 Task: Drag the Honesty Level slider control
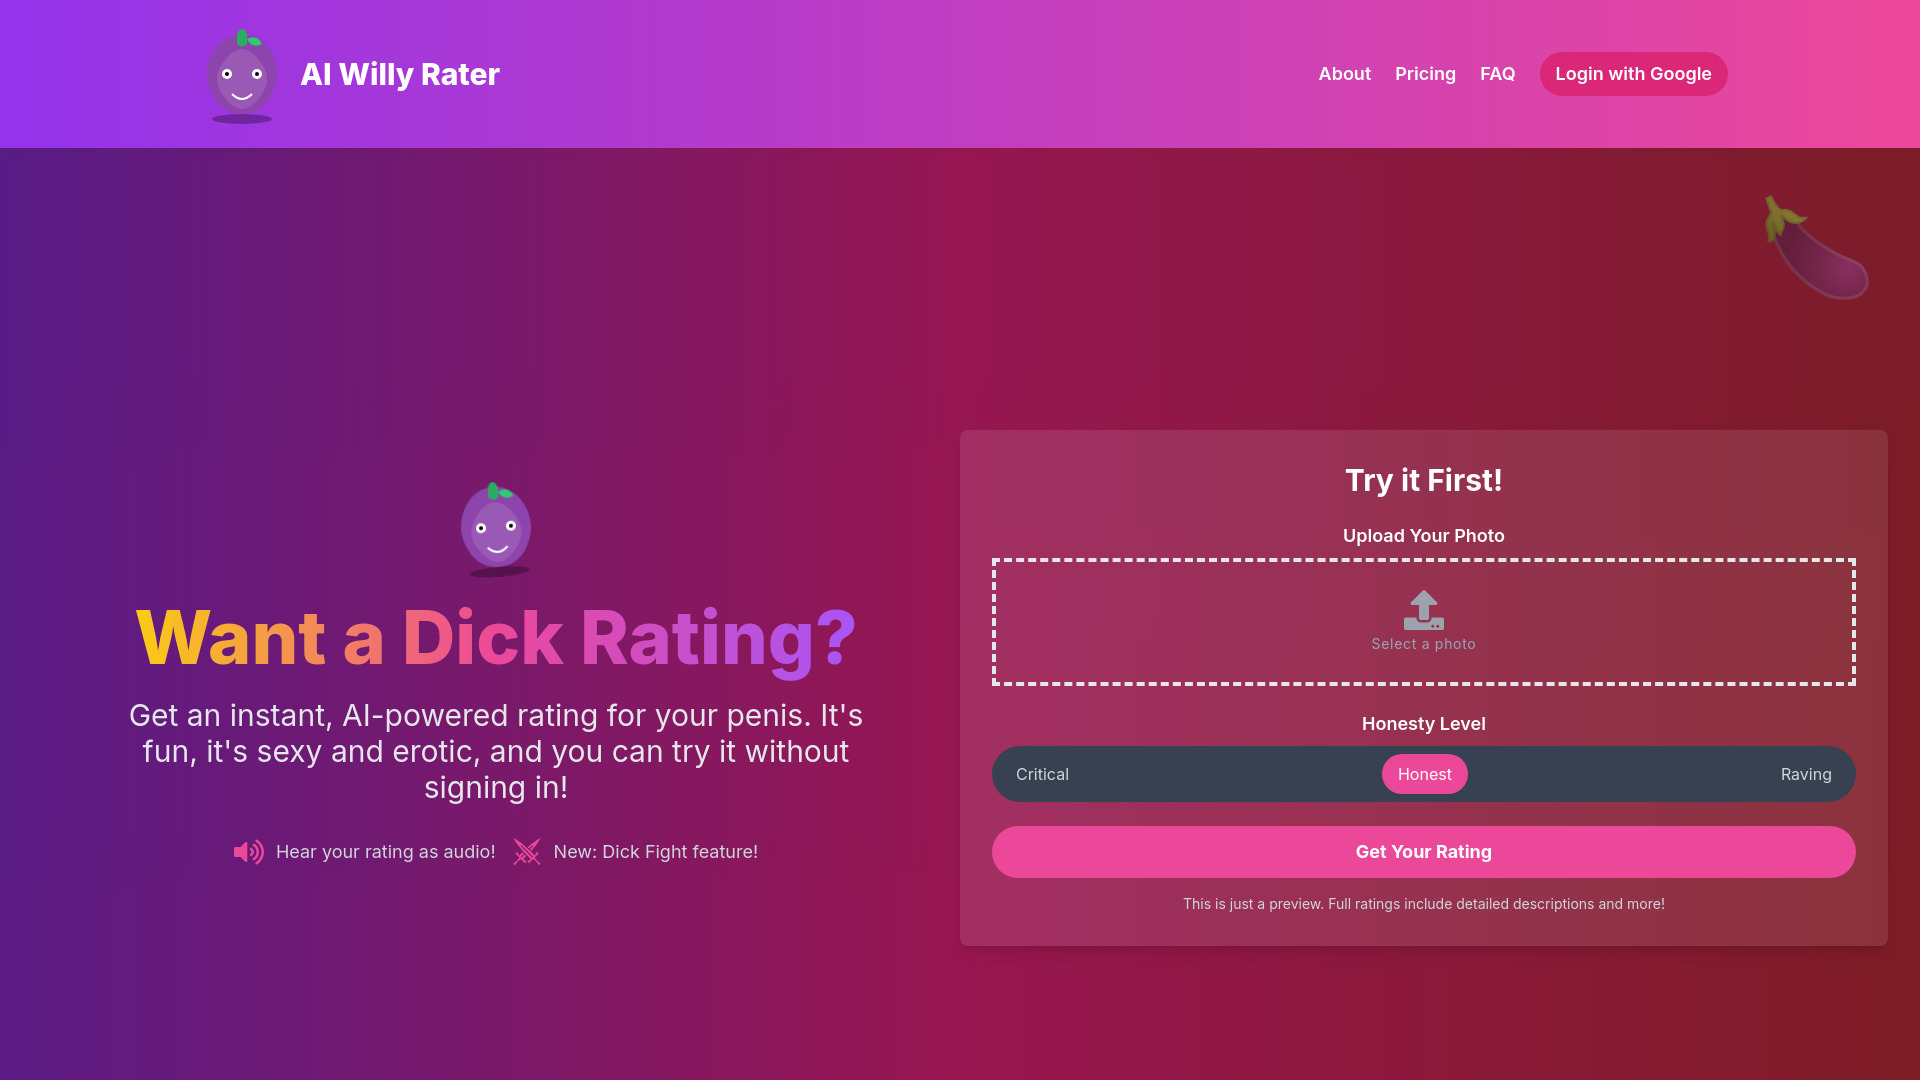[1424, 774]
